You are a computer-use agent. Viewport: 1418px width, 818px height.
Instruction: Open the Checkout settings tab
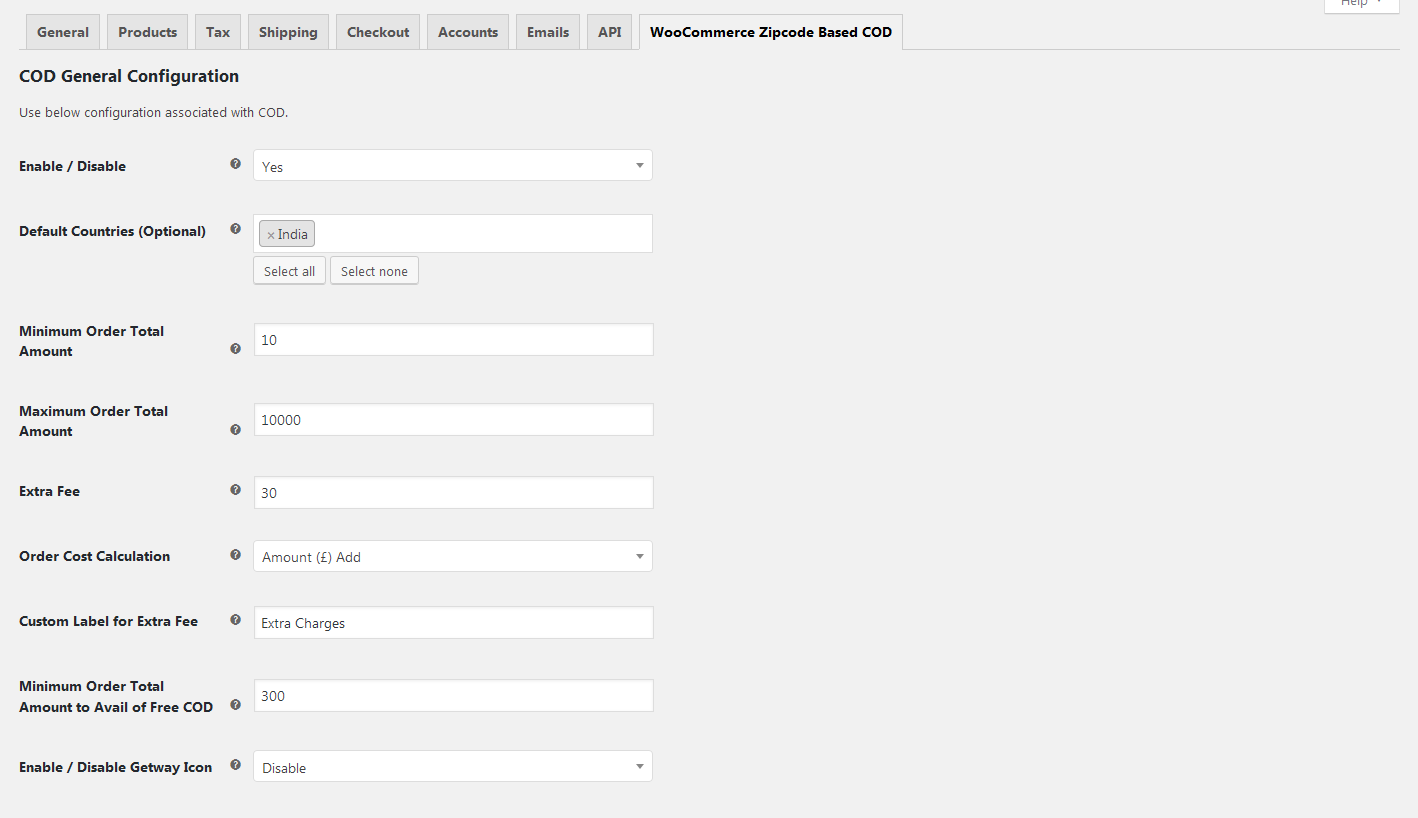tap(378, 32)
